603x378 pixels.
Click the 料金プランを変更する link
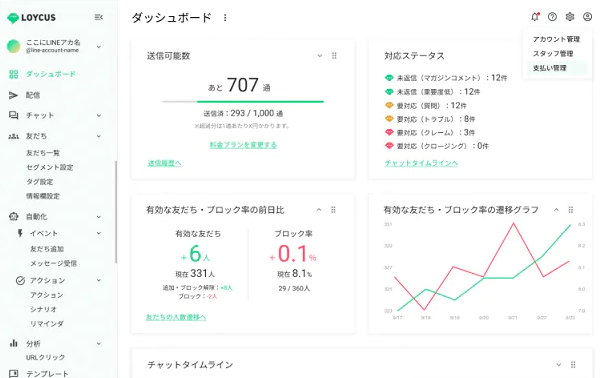pyautogui.click(x=243, y=145)
